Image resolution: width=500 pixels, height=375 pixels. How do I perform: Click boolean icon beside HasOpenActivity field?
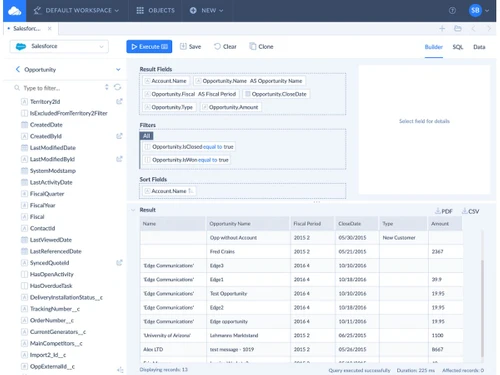(x=24, y=274)
